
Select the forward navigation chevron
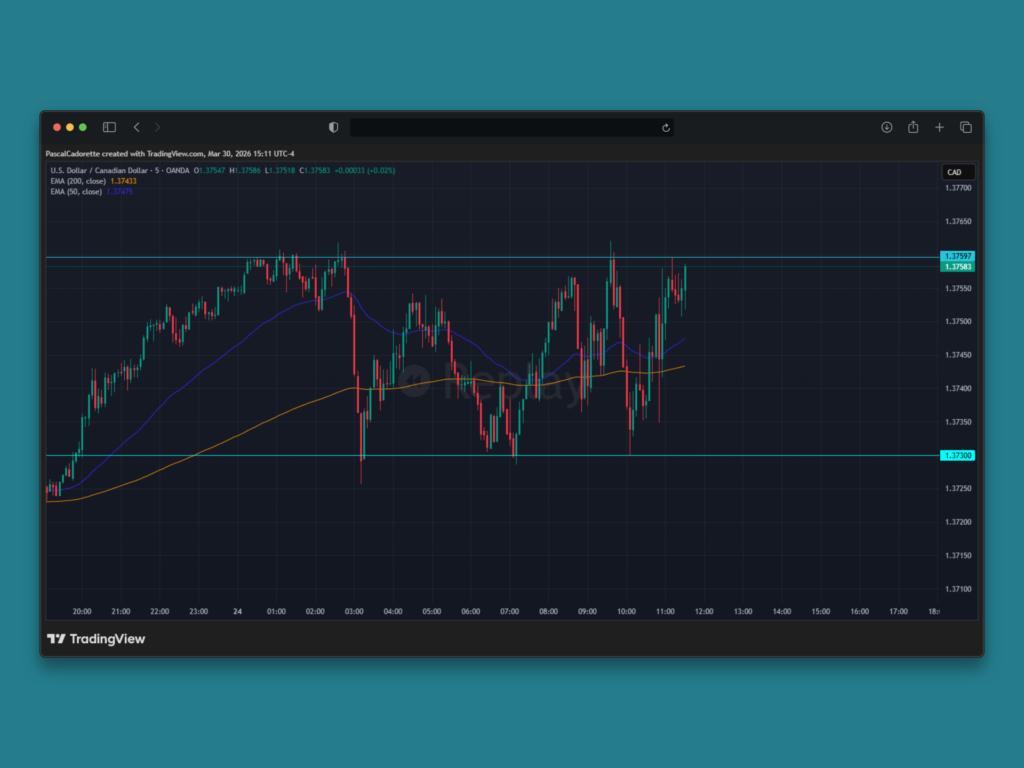pyautogui.click(x=157, y=127)
